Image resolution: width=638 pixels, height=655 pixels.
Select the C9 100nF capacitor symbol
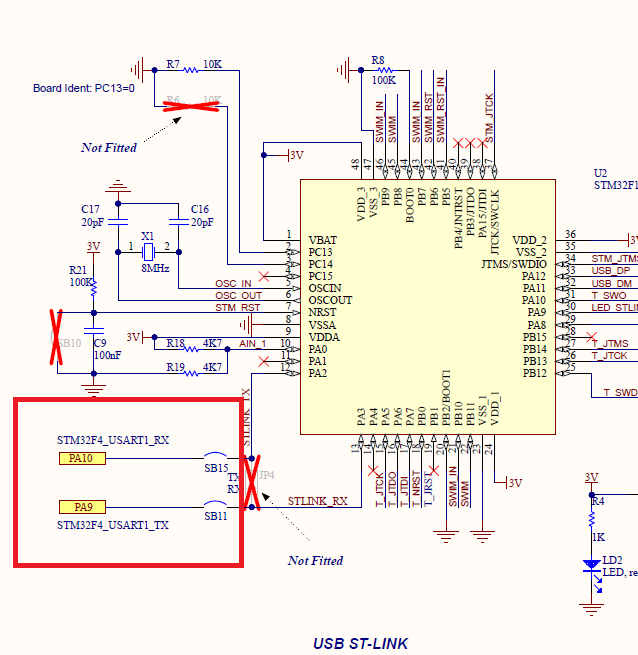coord(94,331)
